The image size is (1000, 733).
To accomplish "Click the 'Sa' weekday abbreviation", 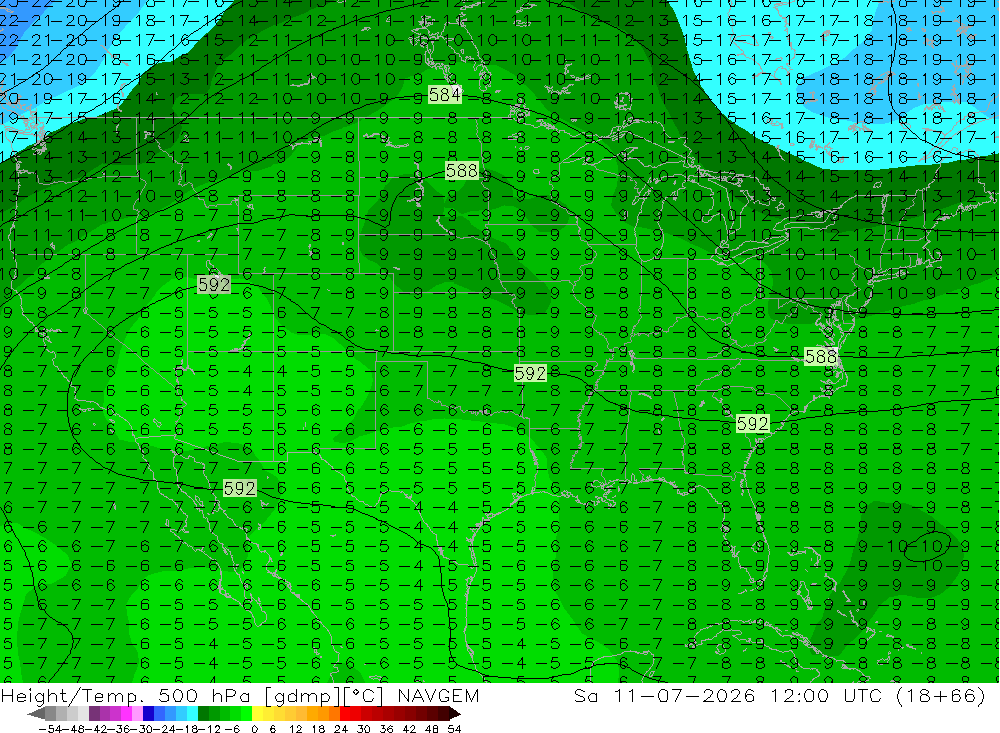I will pyautogui.click(x=587, y=695).
